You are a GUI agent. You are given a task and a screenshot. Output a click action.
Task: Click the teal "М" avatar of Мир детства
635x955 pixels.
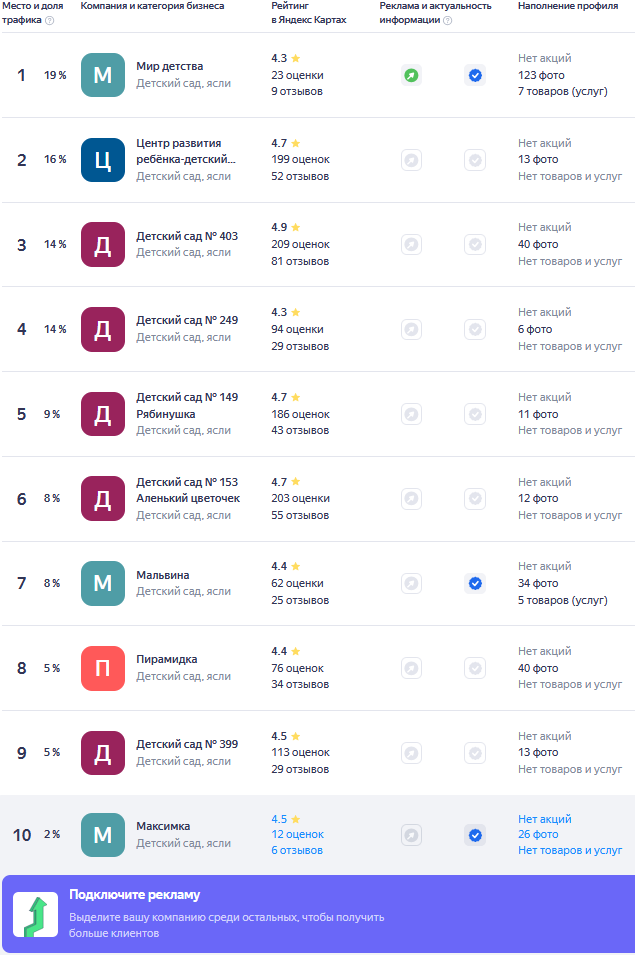pyautogui.click(x=103, y=75)
